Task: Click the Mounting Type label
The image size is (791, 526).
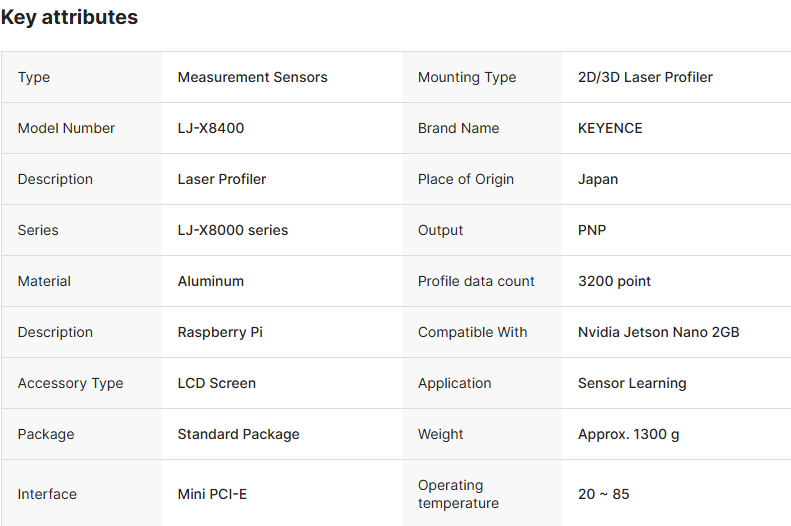Action: tap(467, 77)
